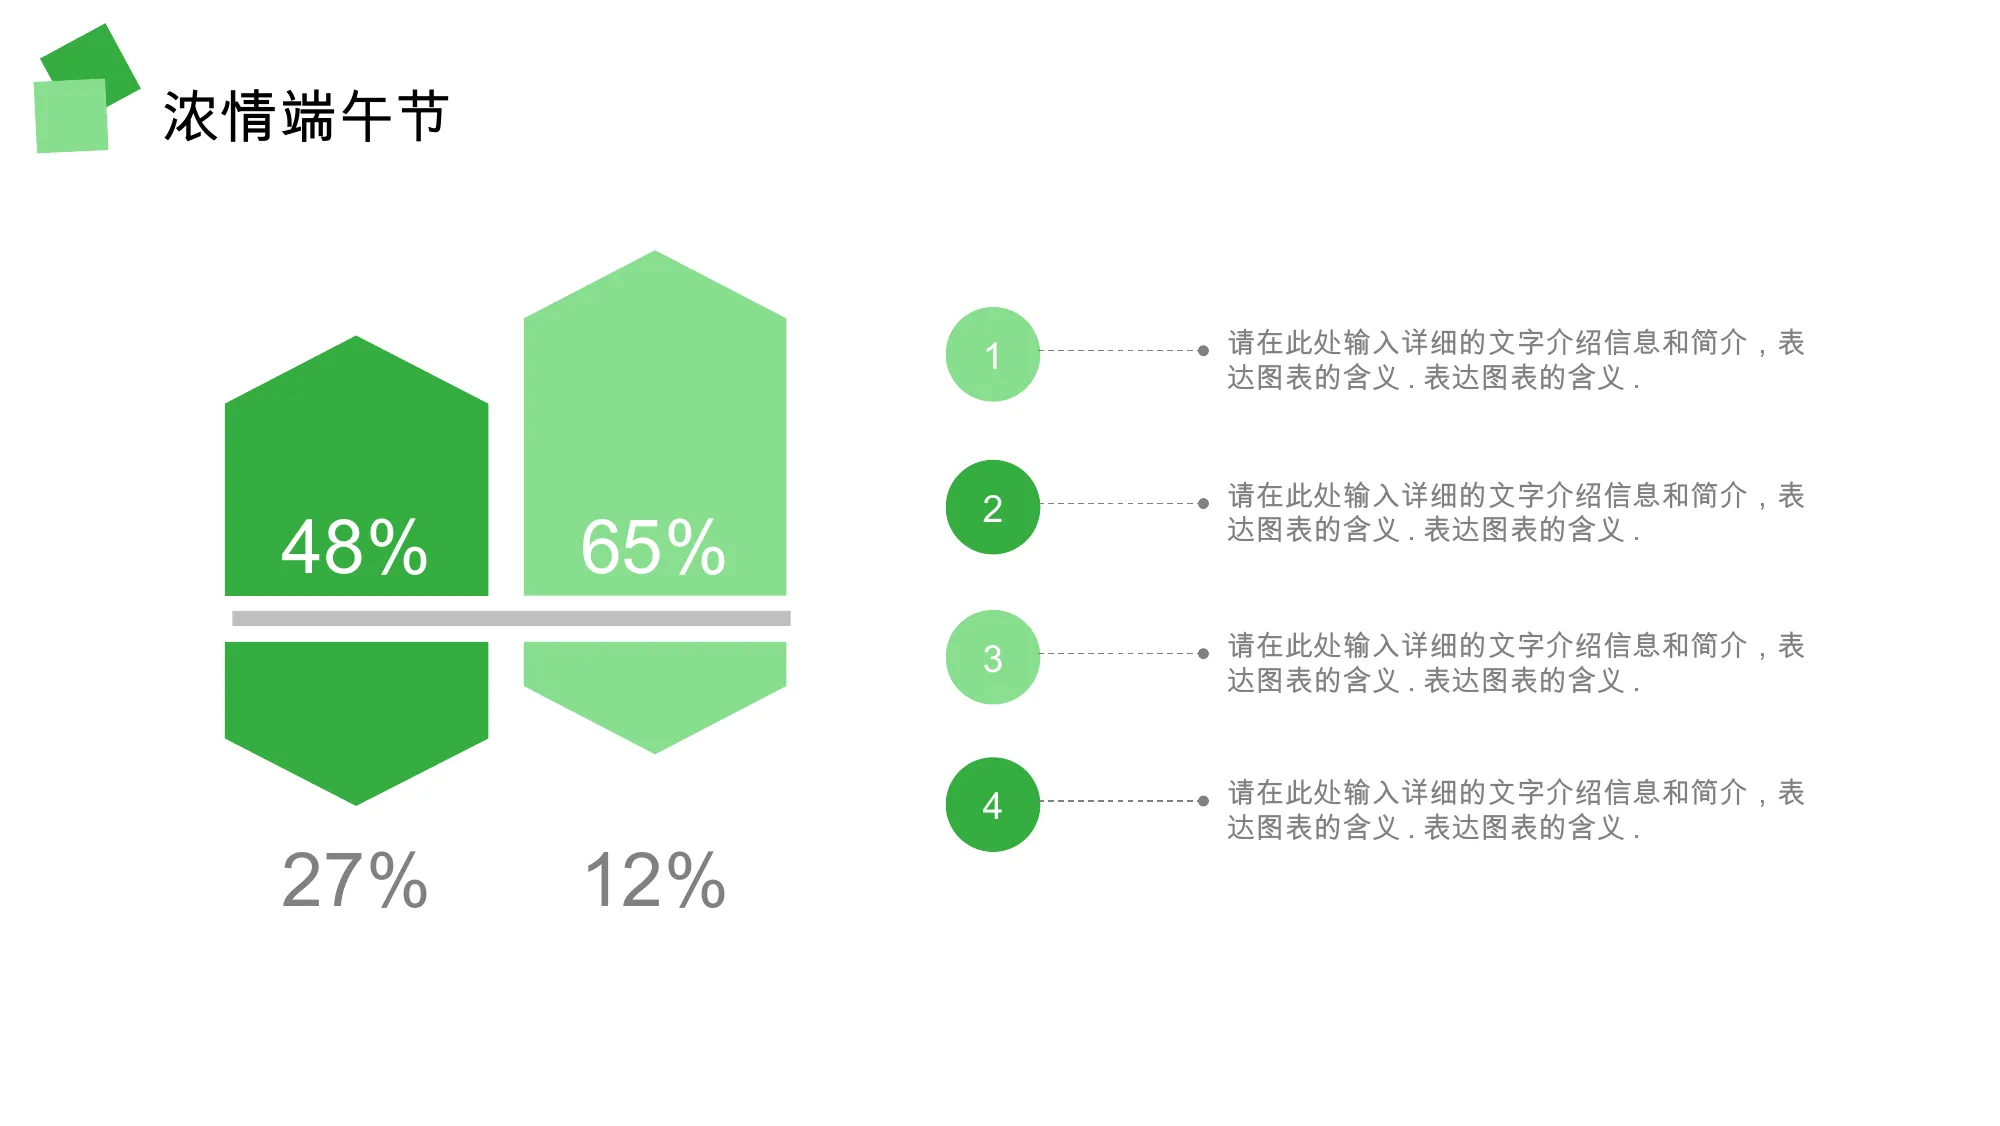Click description text beside circle 4
Image resolution: width=2000 pixels, height=1126 pixels.
[x=1515, y=810]
